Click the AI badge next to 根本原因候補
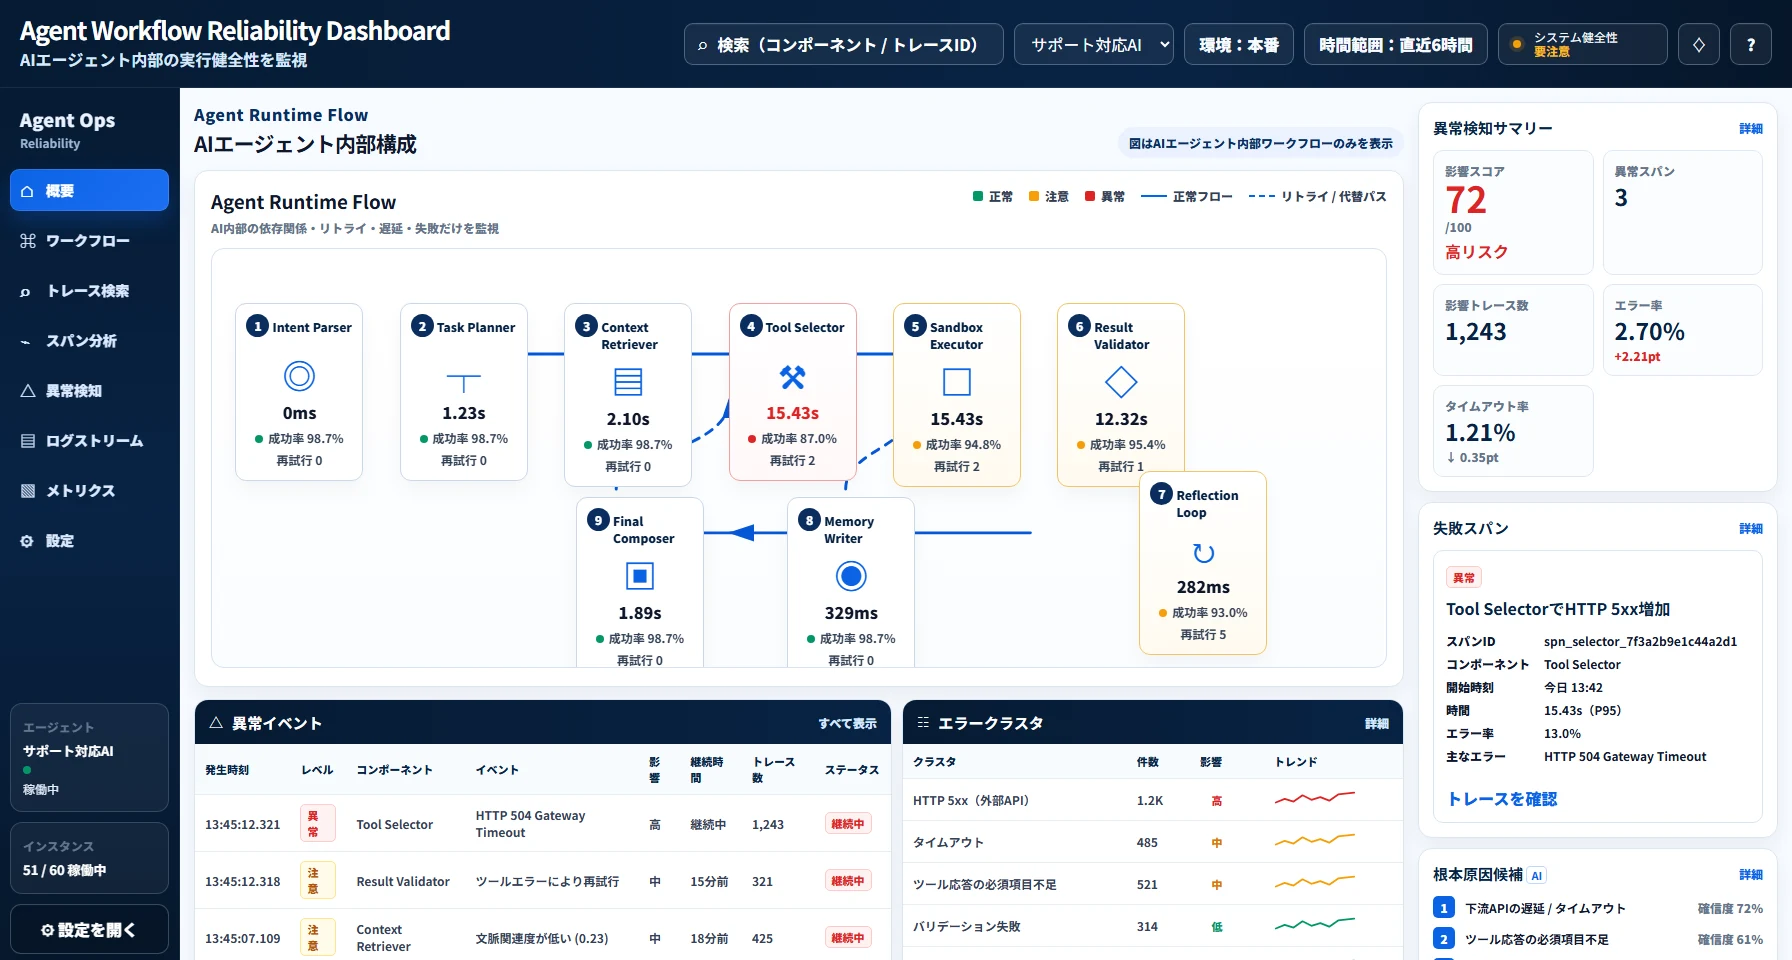Screen dimensions: 1792x960 pos(1537,875)
